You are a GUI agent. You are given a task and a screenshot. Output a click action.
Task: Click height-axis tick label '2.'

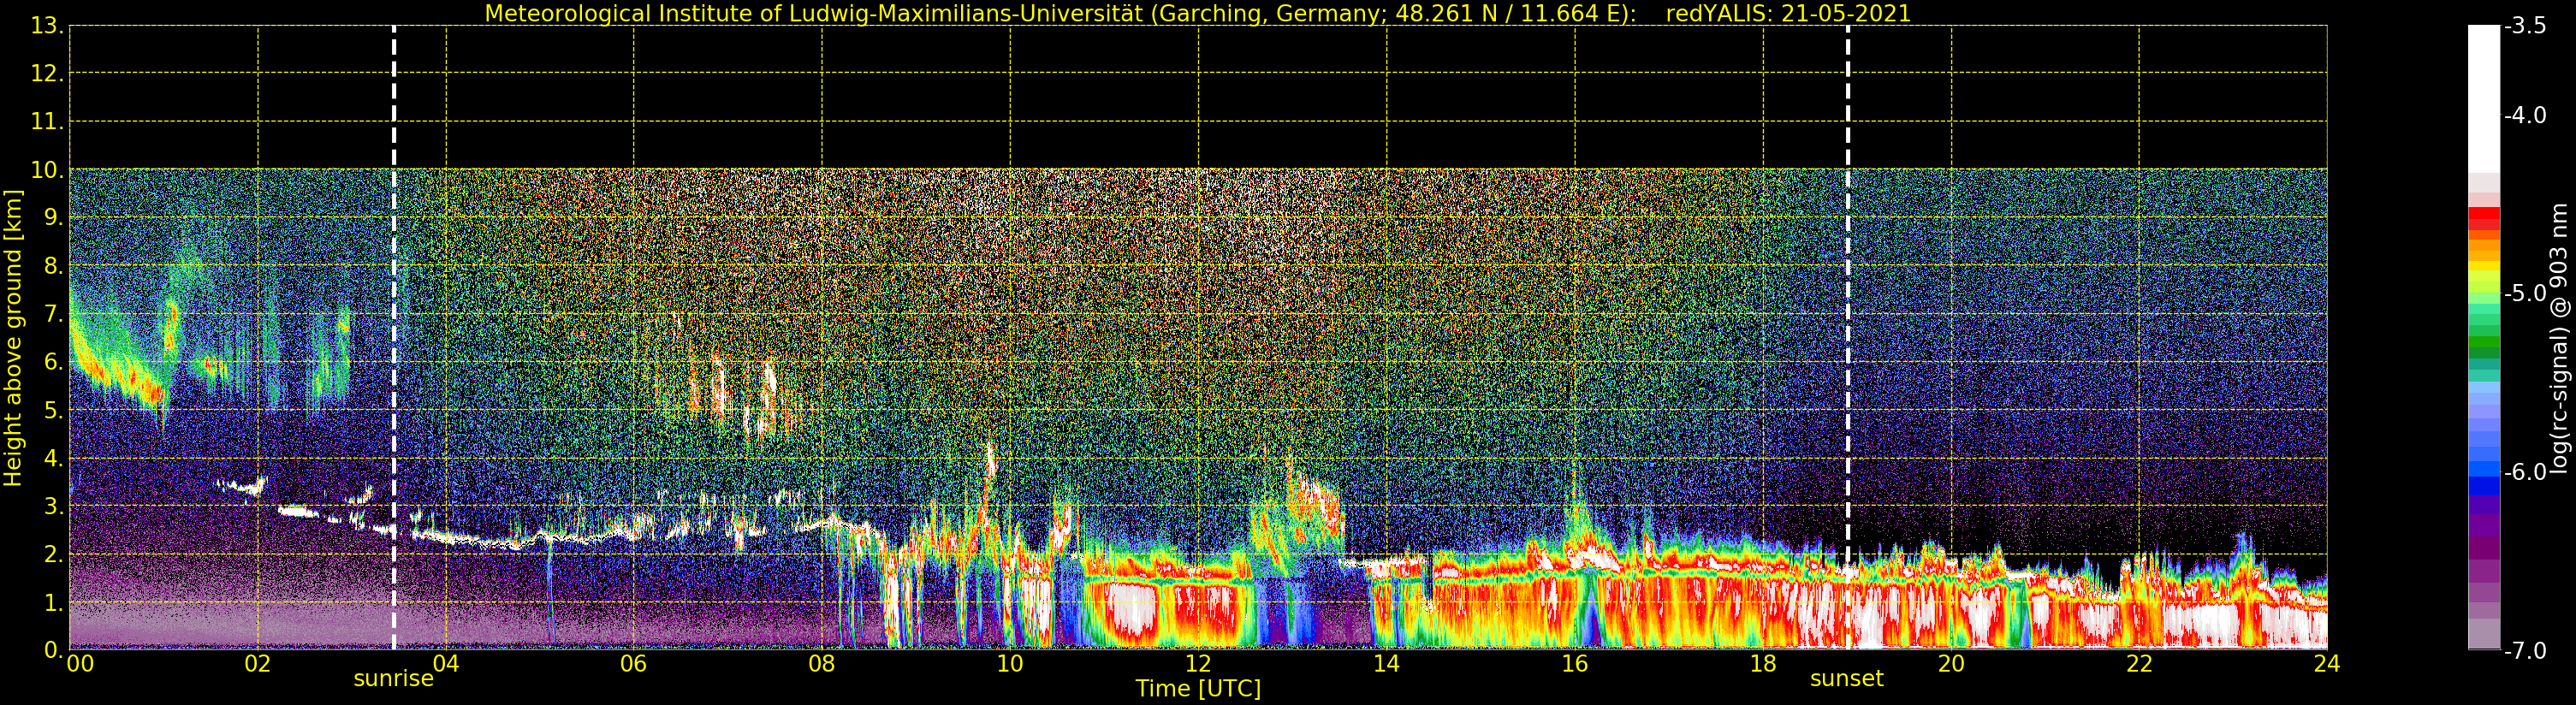pos(54,554)
